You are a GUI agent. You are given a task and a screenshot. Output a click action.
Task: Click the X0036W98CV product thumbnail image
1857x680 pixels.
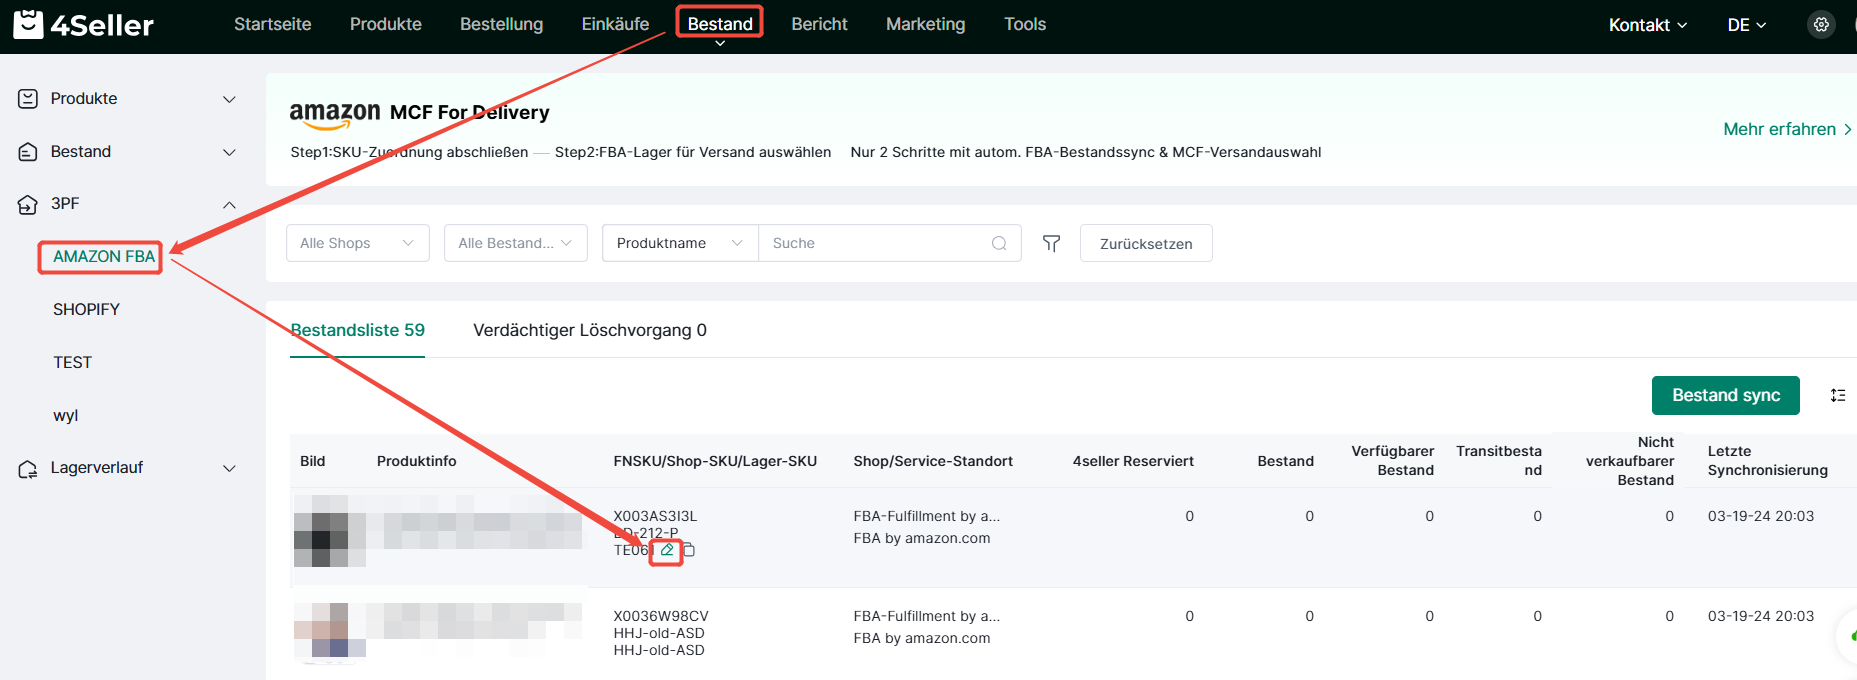pos(330,631)
